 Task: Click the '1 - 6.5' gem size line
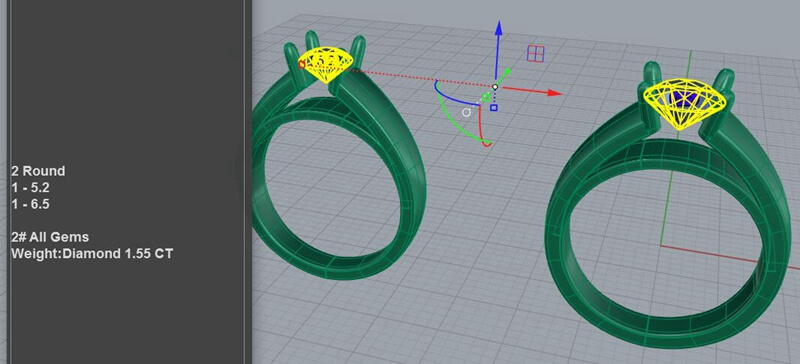coord(30,204)
